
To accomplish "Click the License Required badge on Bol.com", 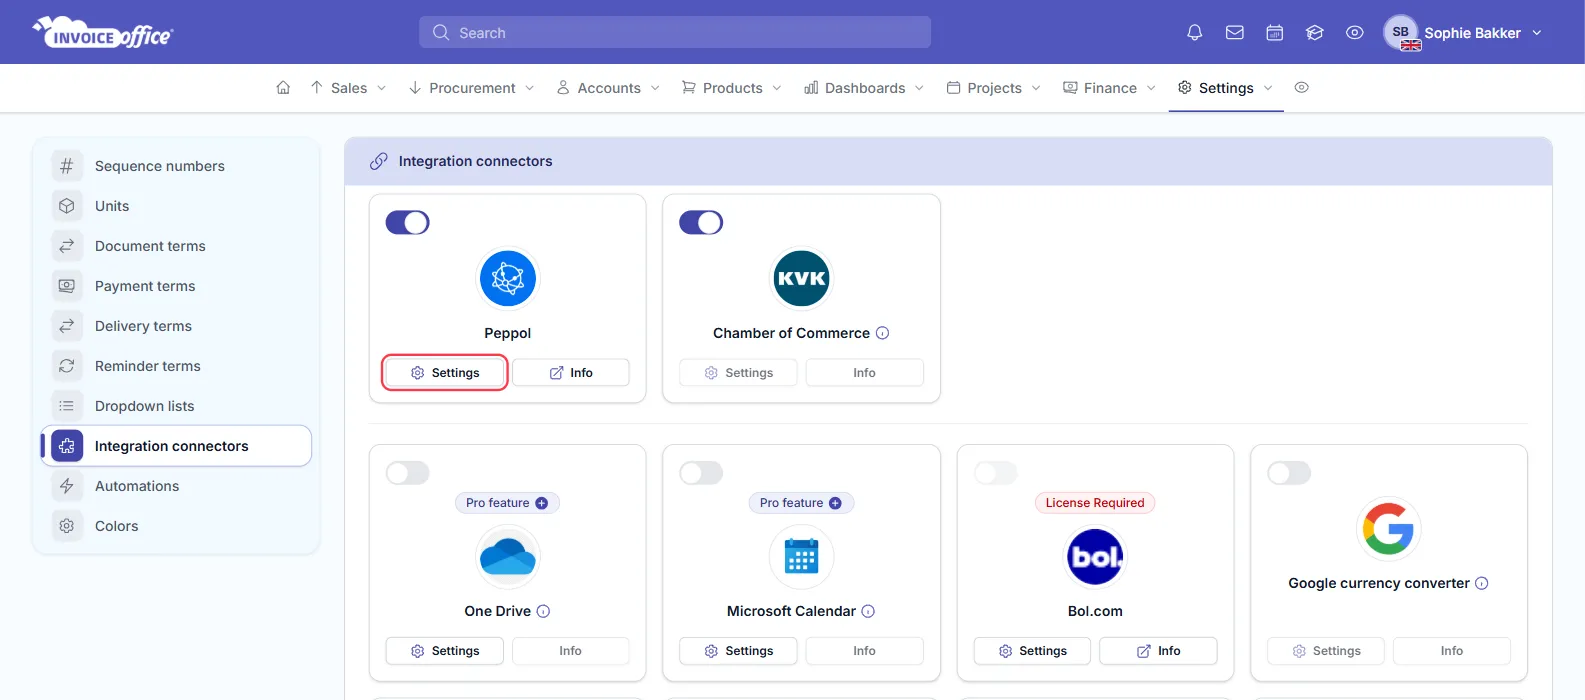I will (1095, 503).
